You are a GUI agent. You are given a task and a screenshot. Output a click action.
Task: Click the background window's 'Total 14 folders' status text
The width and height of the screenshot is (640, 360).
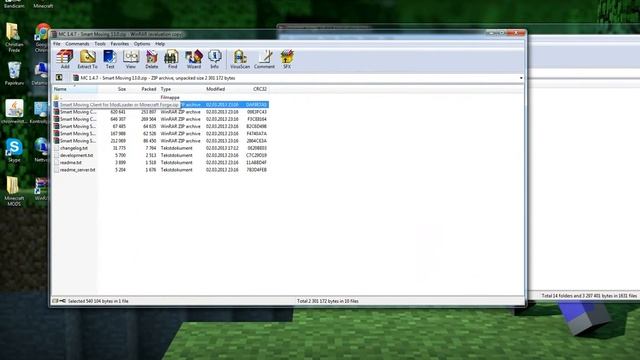tap(589, 296)
